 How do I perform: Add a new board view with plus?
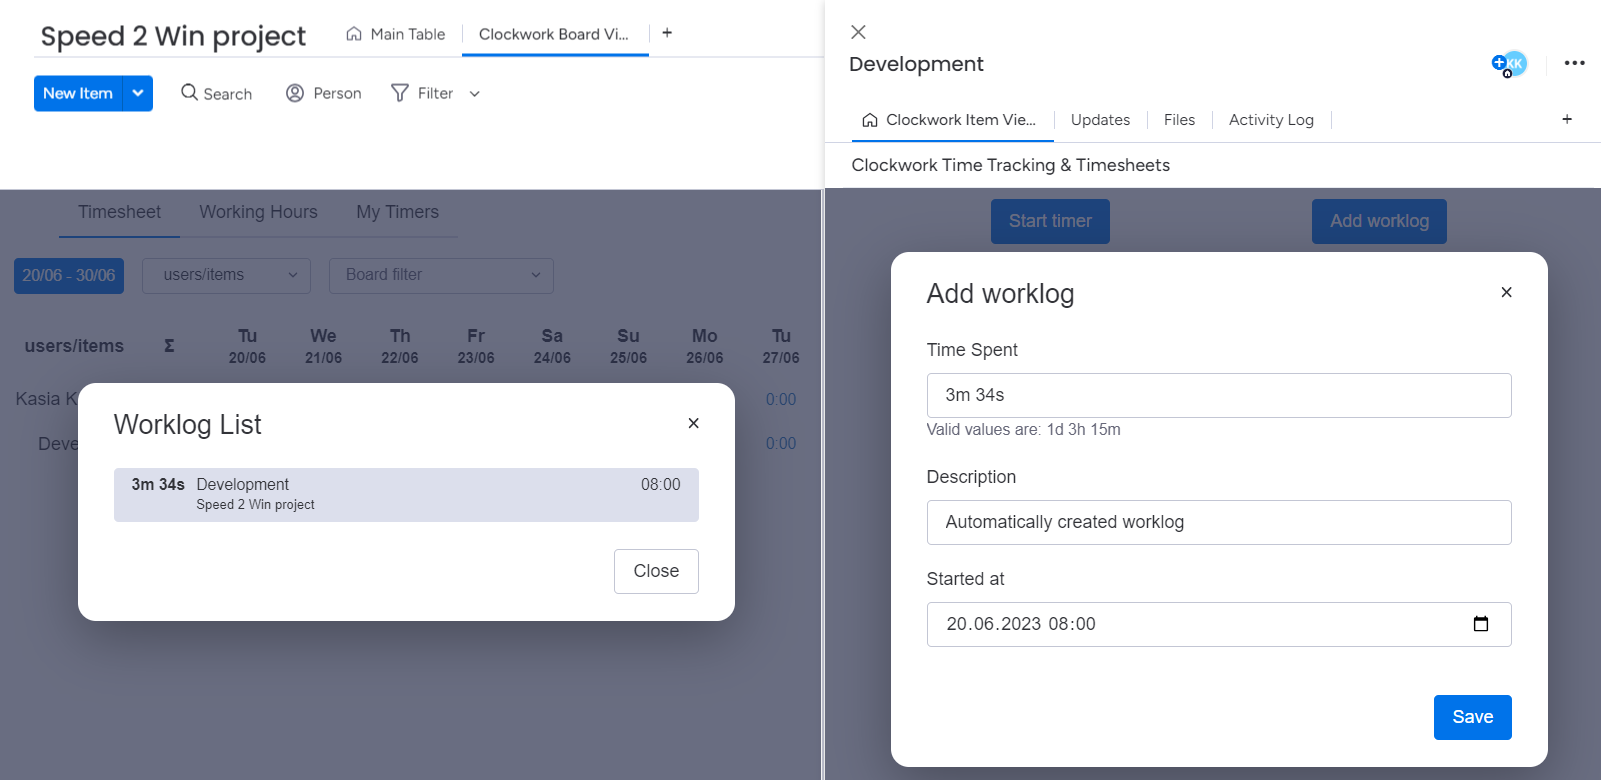coord(667,33)
